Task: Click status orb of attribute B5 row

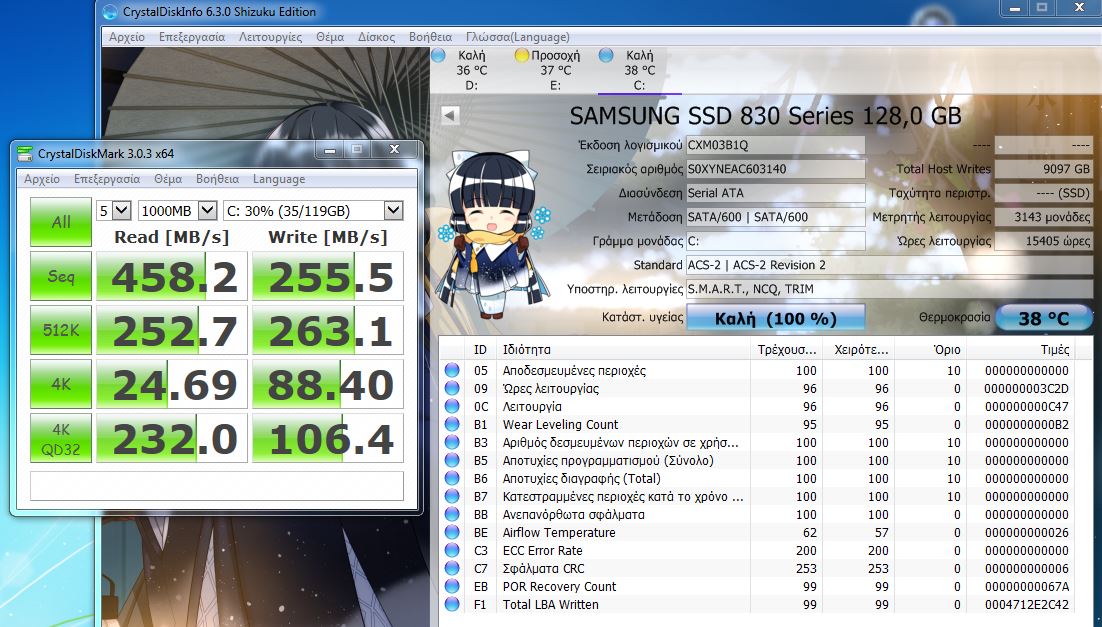Action: (x=452, y=460)
